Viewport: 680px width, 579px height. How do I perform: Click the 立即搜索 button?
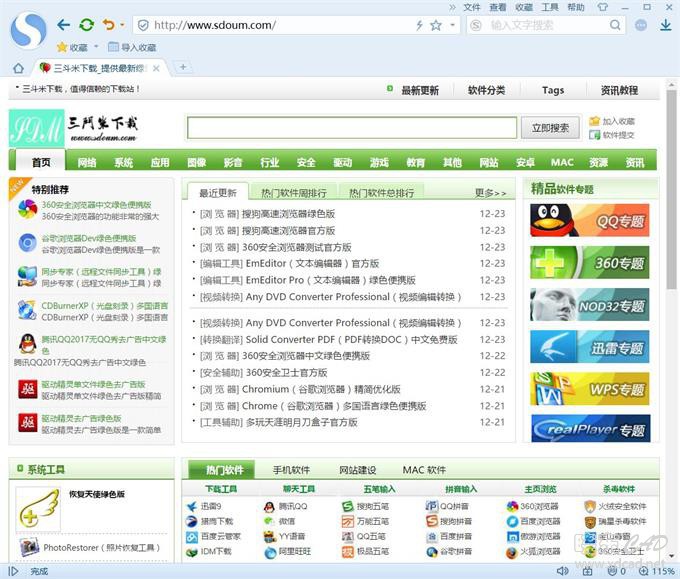[550, 128]
